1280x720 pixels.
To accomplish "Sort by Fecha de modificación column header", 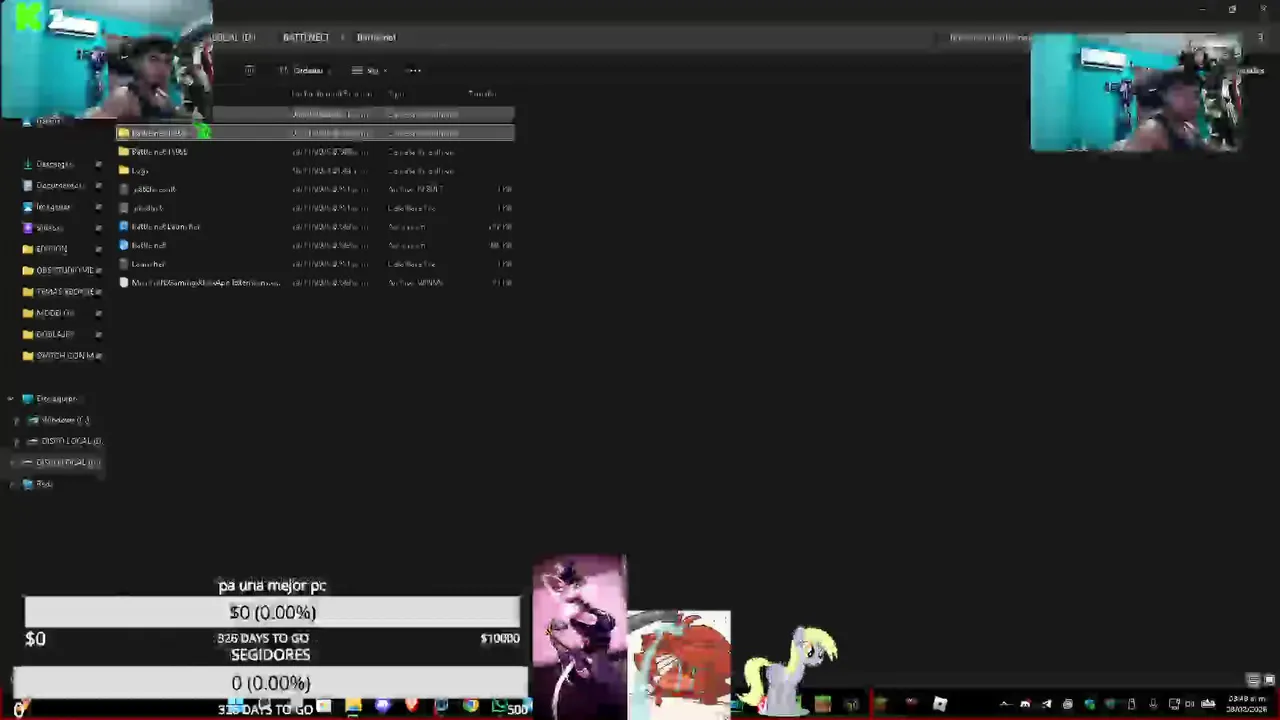I will [331, 94].
